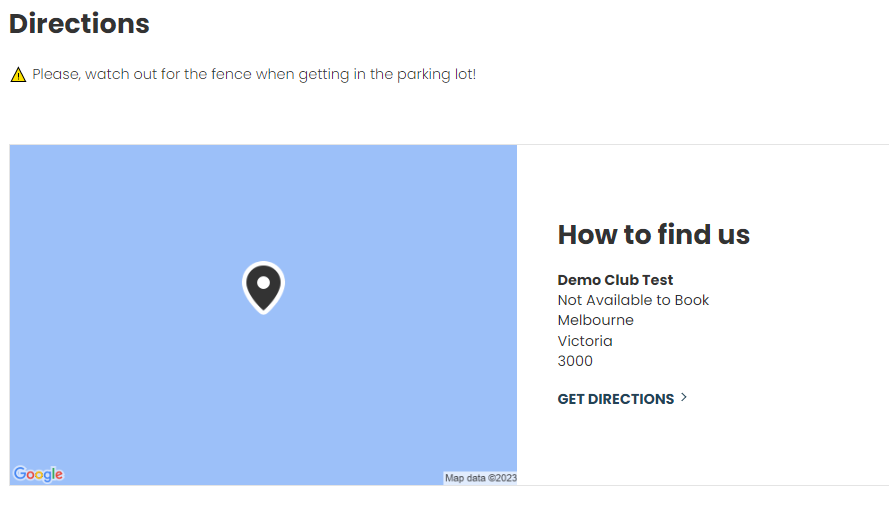This screenshot has height=512, width=889.
Task: Click the black map location pin
Action: [263, 287]
